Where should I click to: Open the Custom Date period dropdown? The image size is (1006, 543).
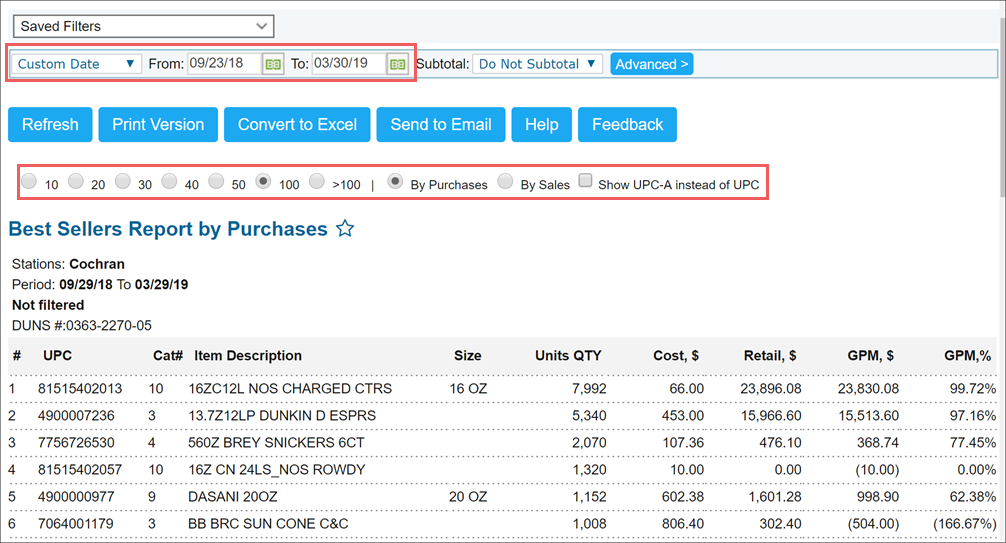pos(76,64)
